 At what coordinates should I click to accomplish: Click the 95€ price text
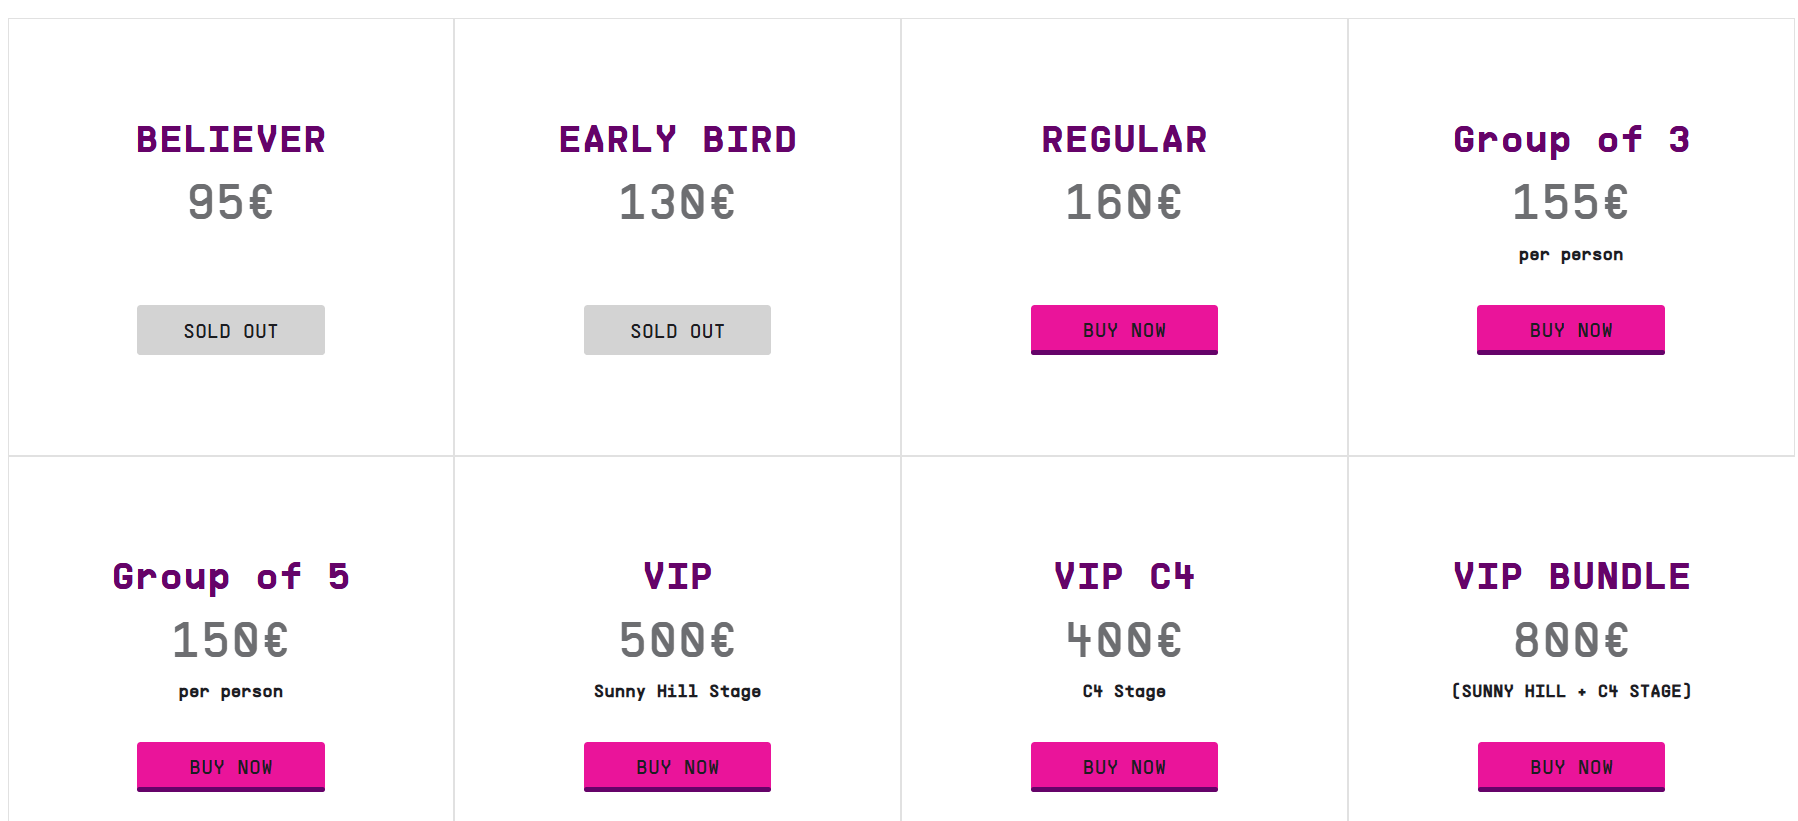231,203
